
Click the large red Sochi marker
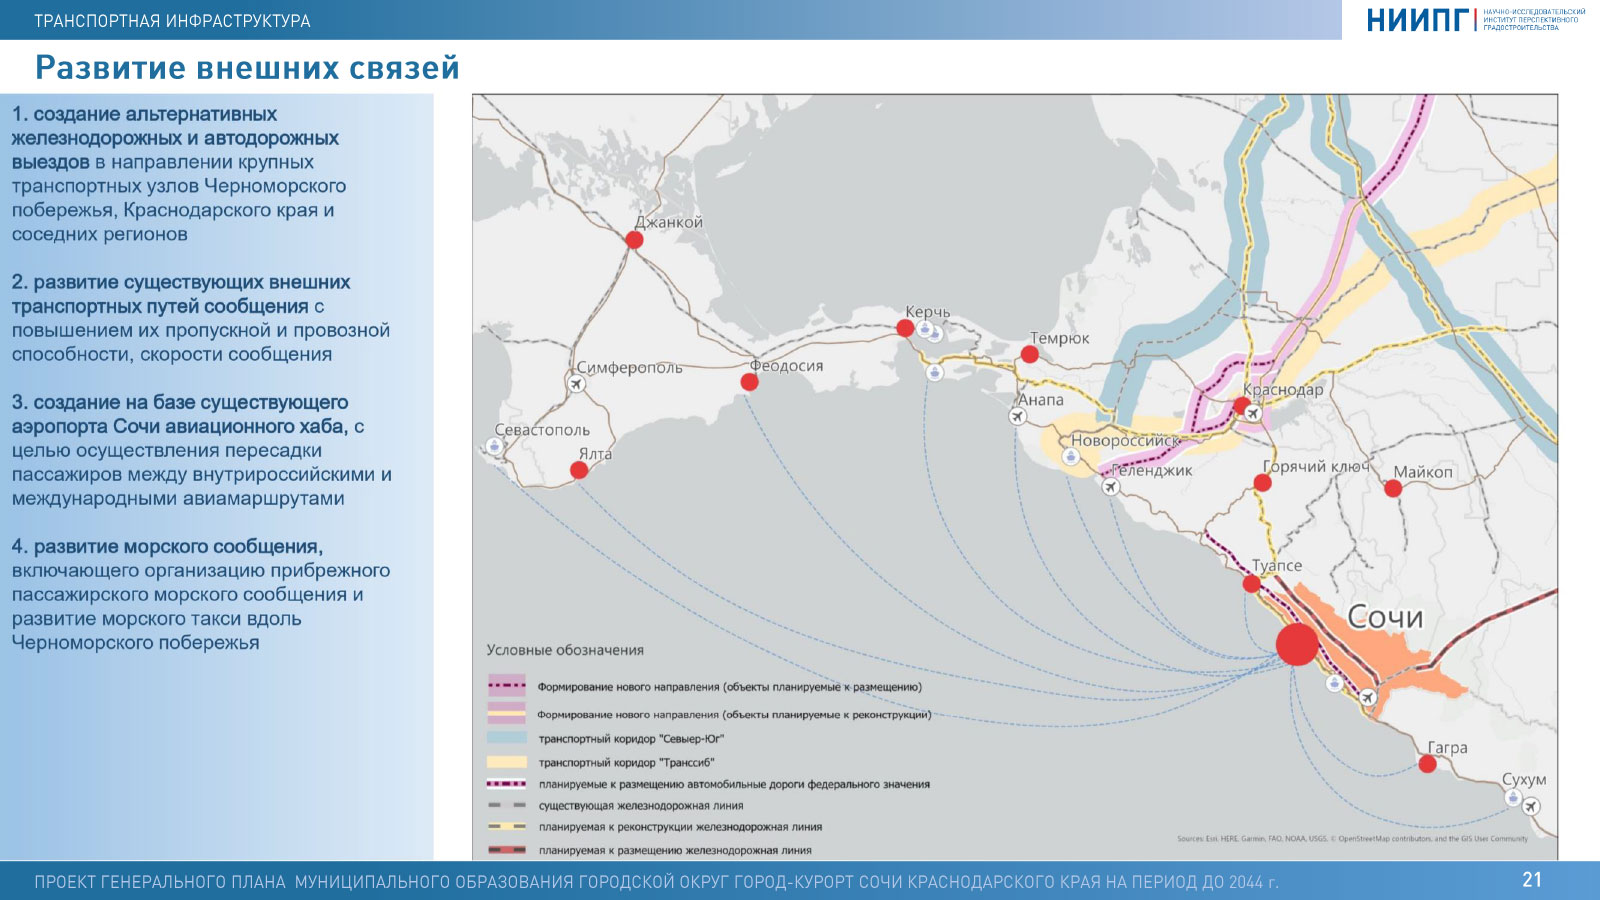pos(1297,644)
